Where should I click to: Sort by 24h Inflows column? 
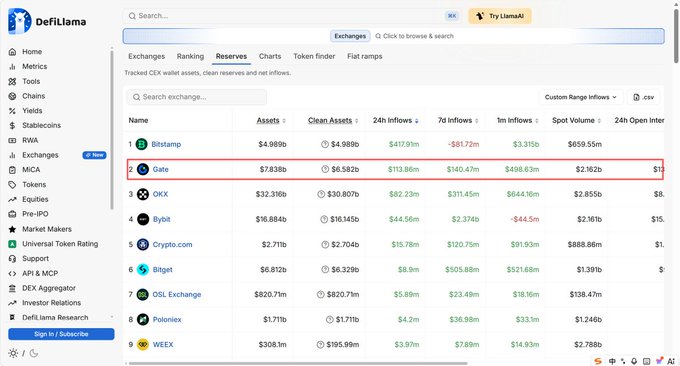[396, 121]
